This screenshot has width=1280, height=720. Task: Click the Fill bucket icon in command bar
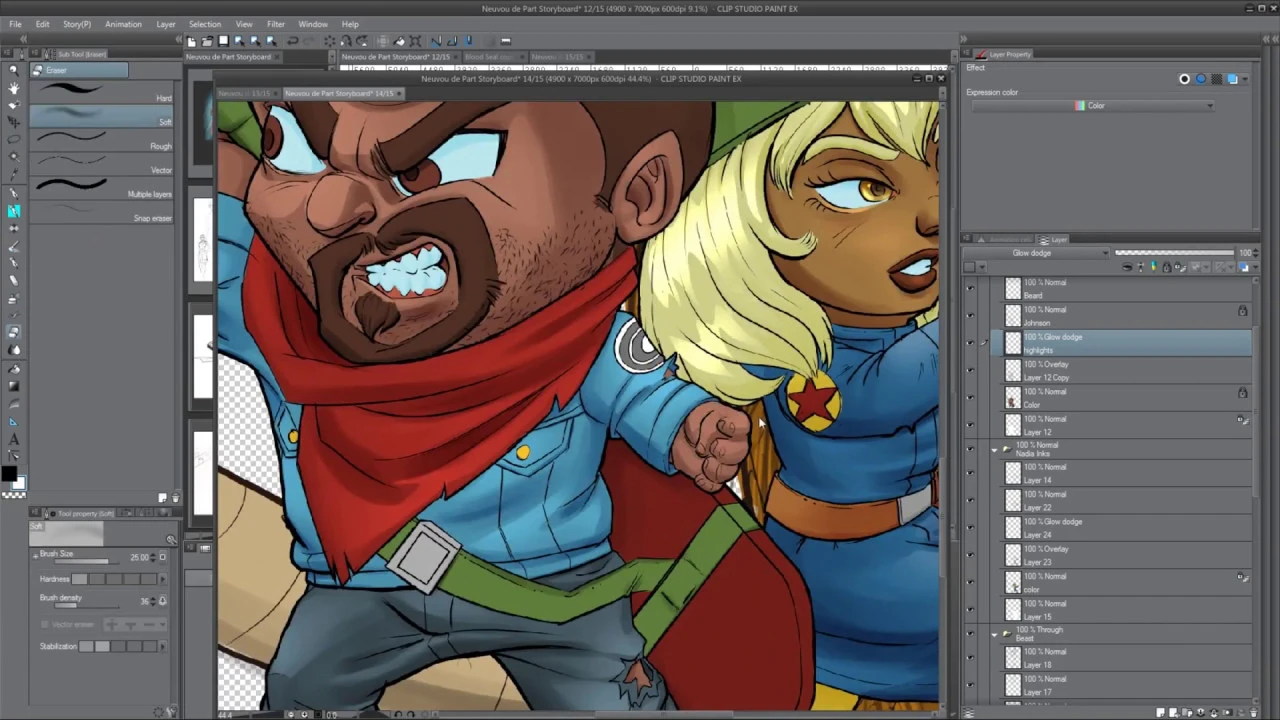399,41
